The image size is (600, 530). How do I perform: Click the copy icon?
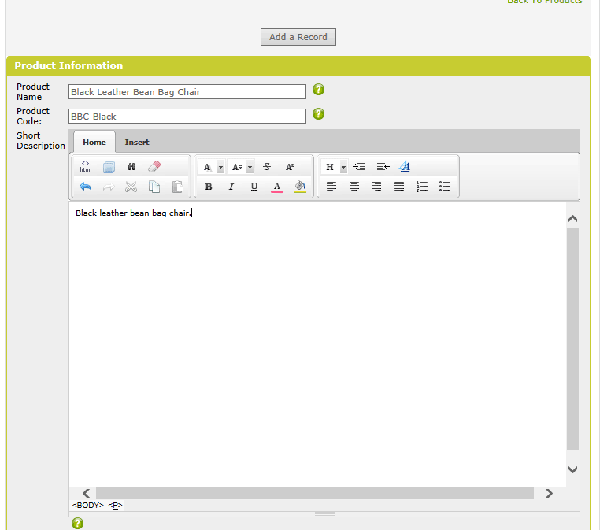(x=154, y=187)
